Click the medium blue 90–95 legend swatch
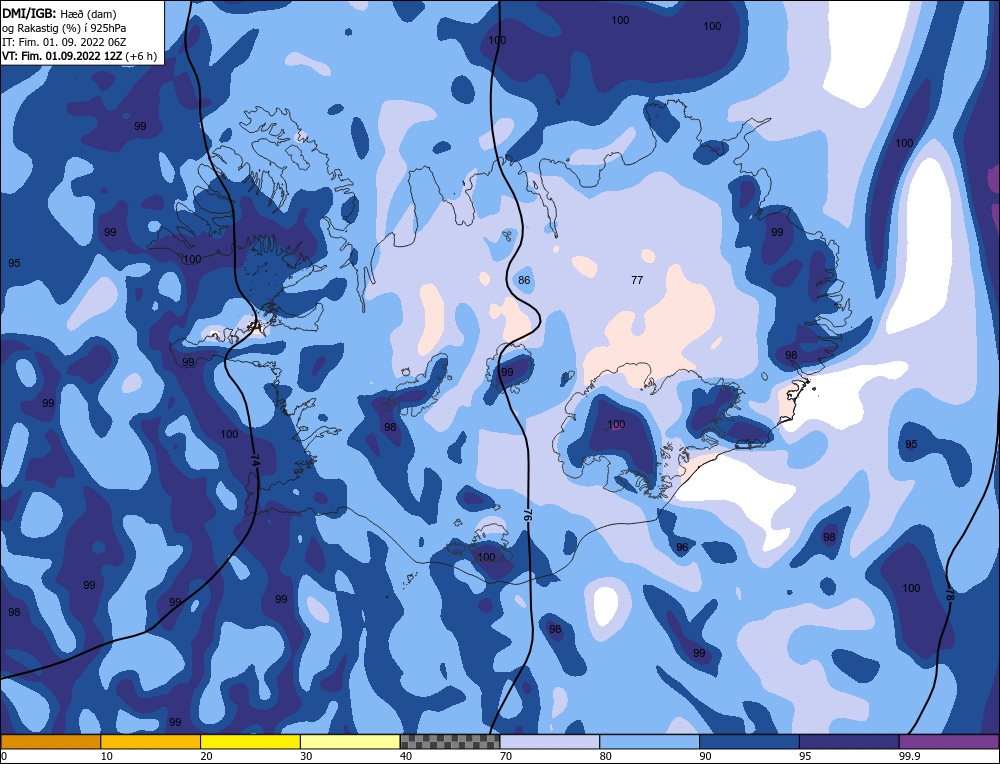Viewport: 1000px width, 764px height. [x=749, y=742]
